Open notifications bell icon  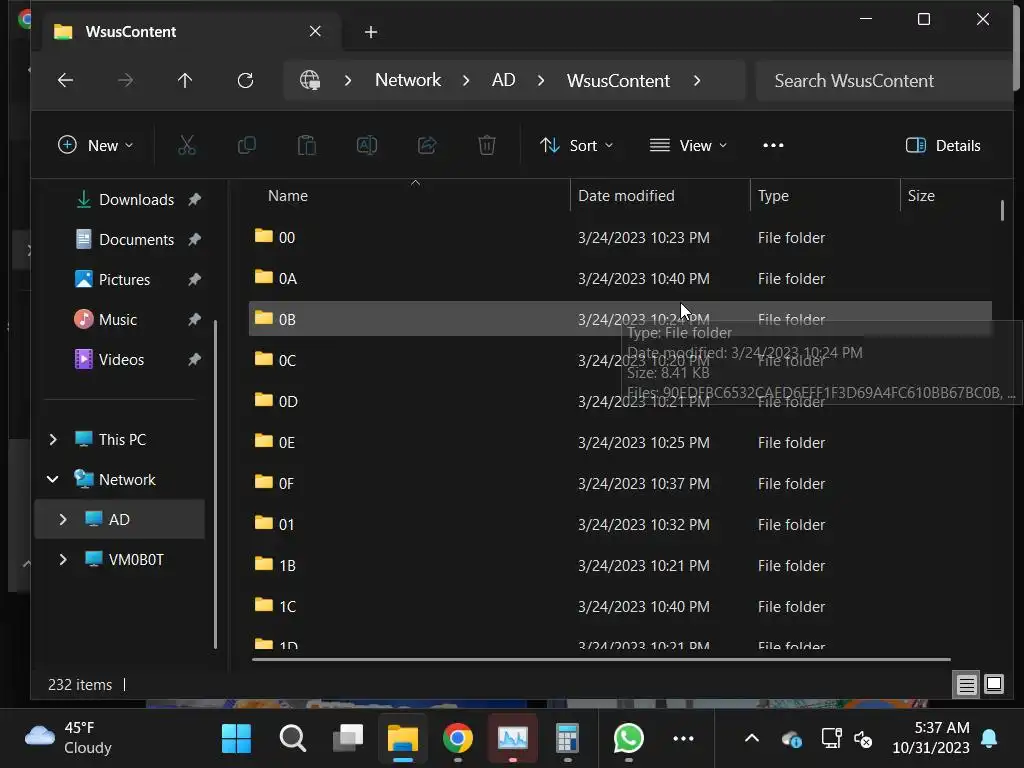(x=989, y=739)
